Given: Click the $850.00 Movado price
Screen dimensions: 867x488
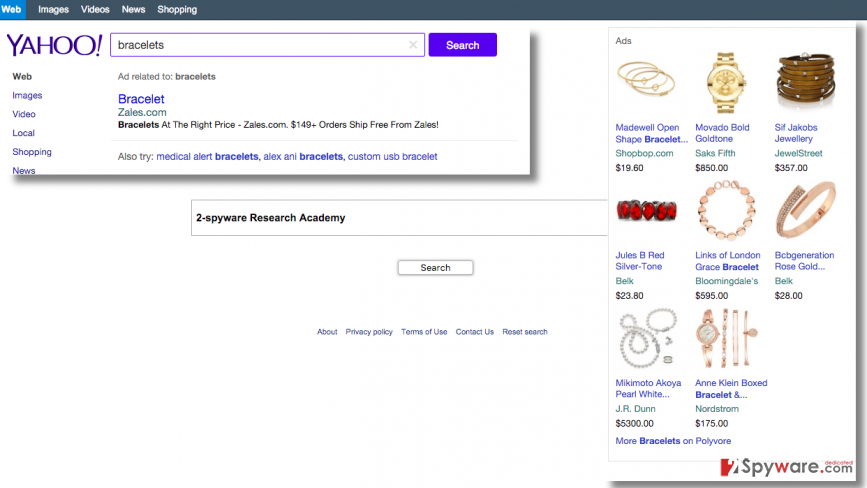Looking at the screenshot, I should click(x=712, y=167).
